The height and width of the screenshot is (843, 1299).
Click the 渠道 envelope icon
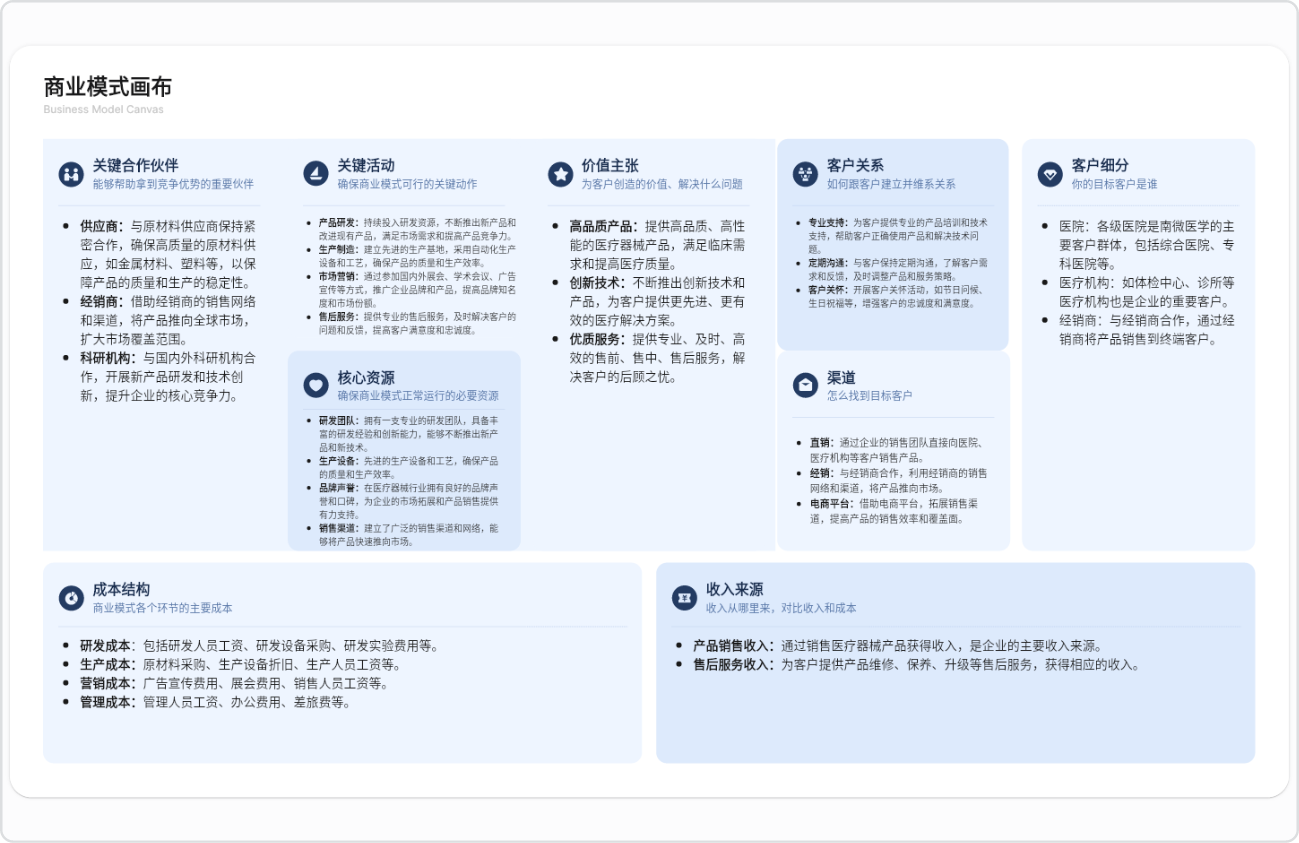click(x=805, y=385)
